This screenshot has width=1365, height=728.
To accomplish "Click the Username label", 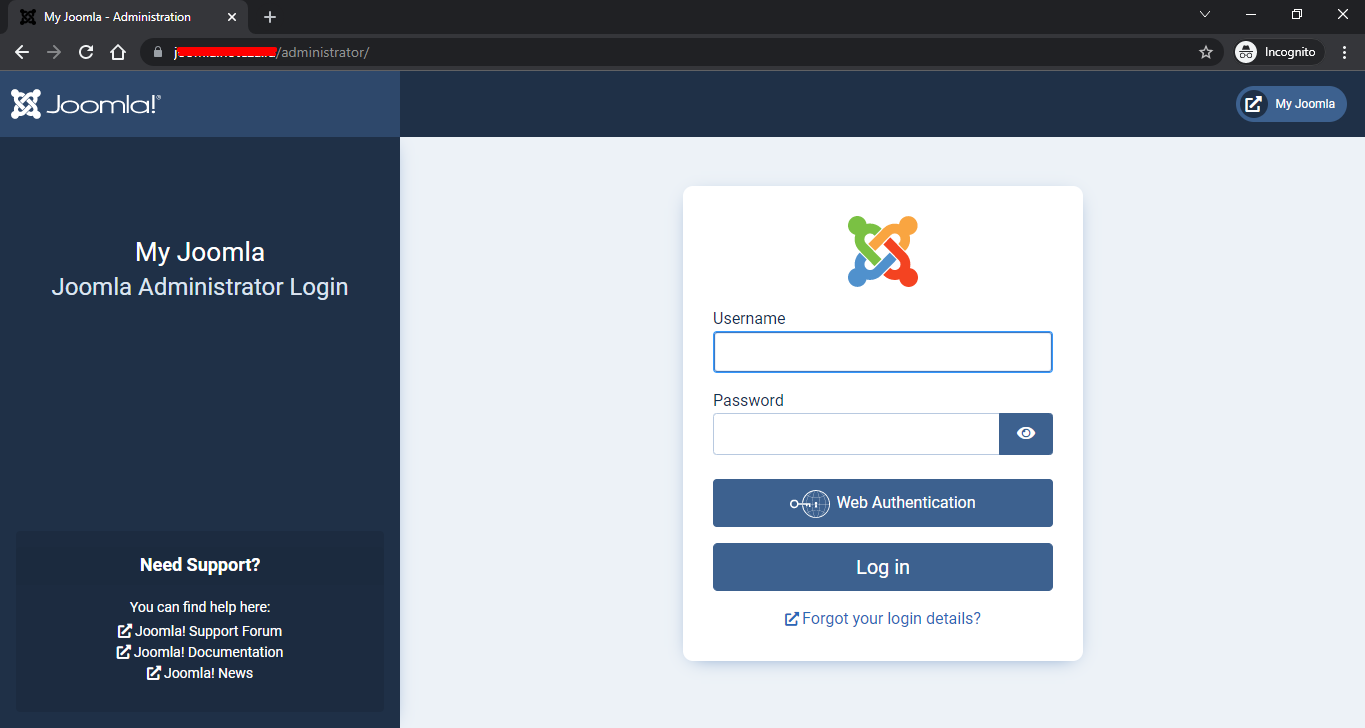I will pyautogui.click(x=749, y=319).
